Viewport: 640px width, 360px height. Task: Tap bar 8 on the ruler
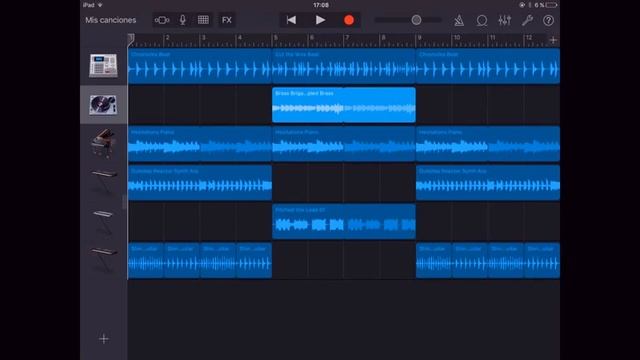tap(383, 38)
